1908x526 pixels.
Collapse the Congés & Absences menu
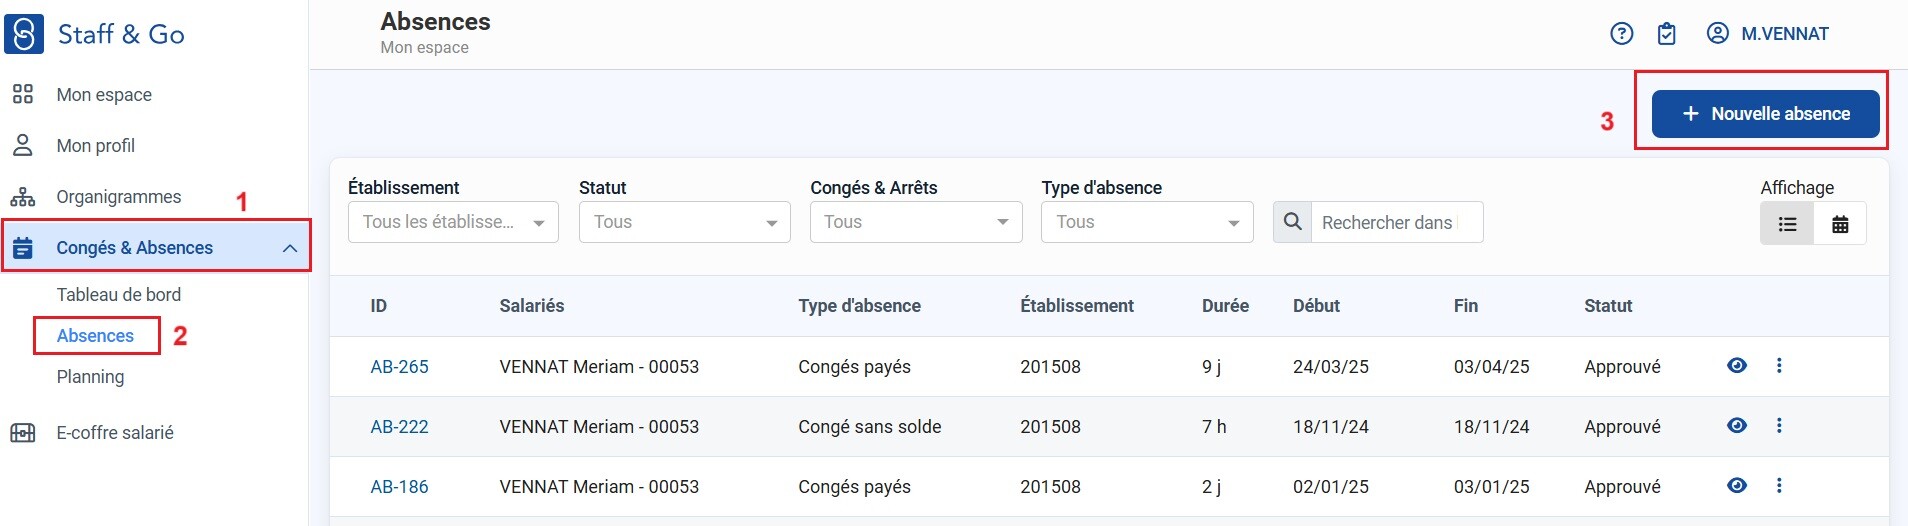(289, 248)
